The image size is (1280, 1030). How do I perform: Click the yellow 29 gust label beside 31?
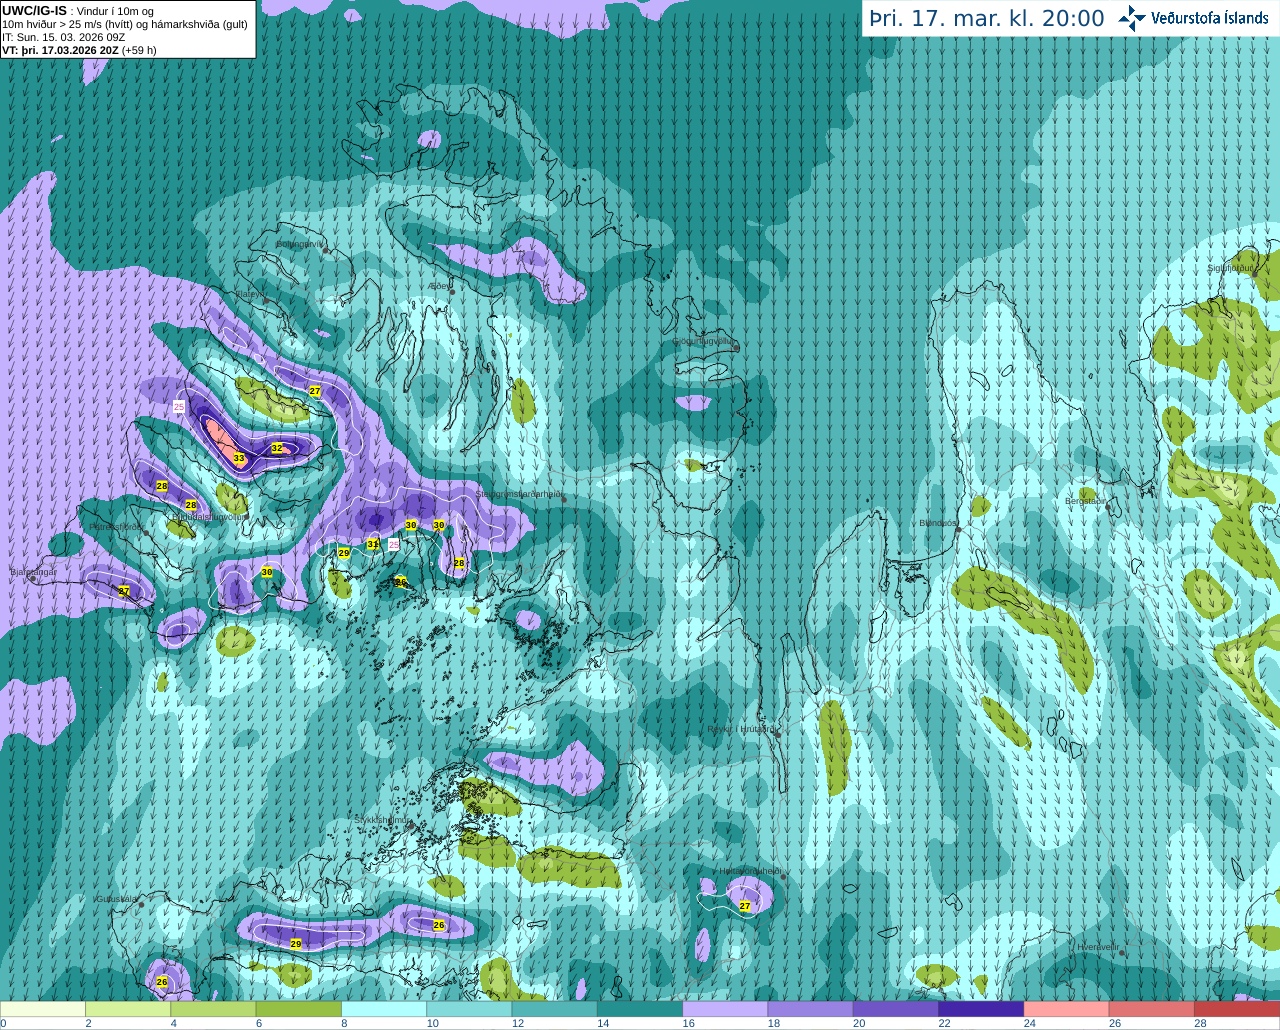[343, 553]
